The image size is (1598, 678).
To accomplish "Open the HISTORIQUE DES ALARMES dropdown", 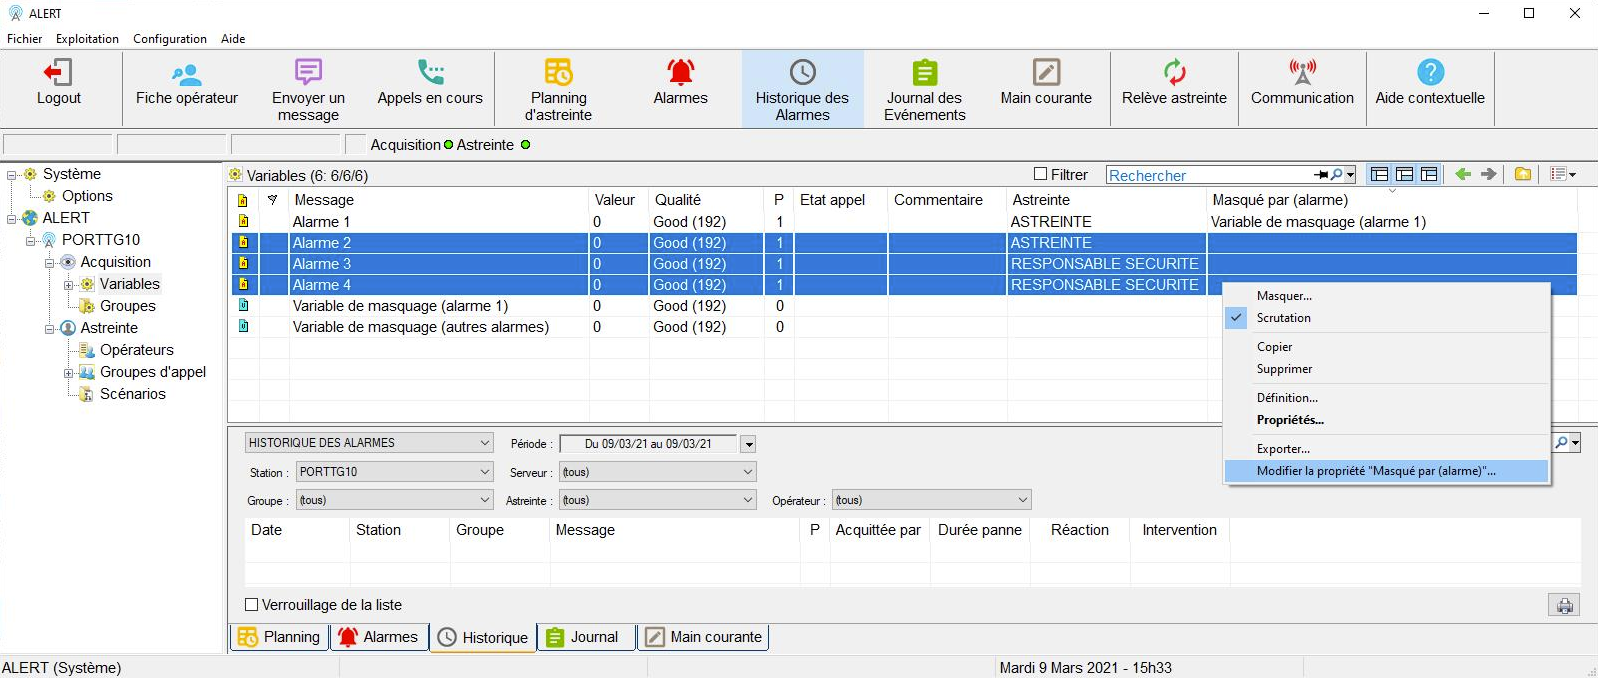I will click(x=485, y=443).
